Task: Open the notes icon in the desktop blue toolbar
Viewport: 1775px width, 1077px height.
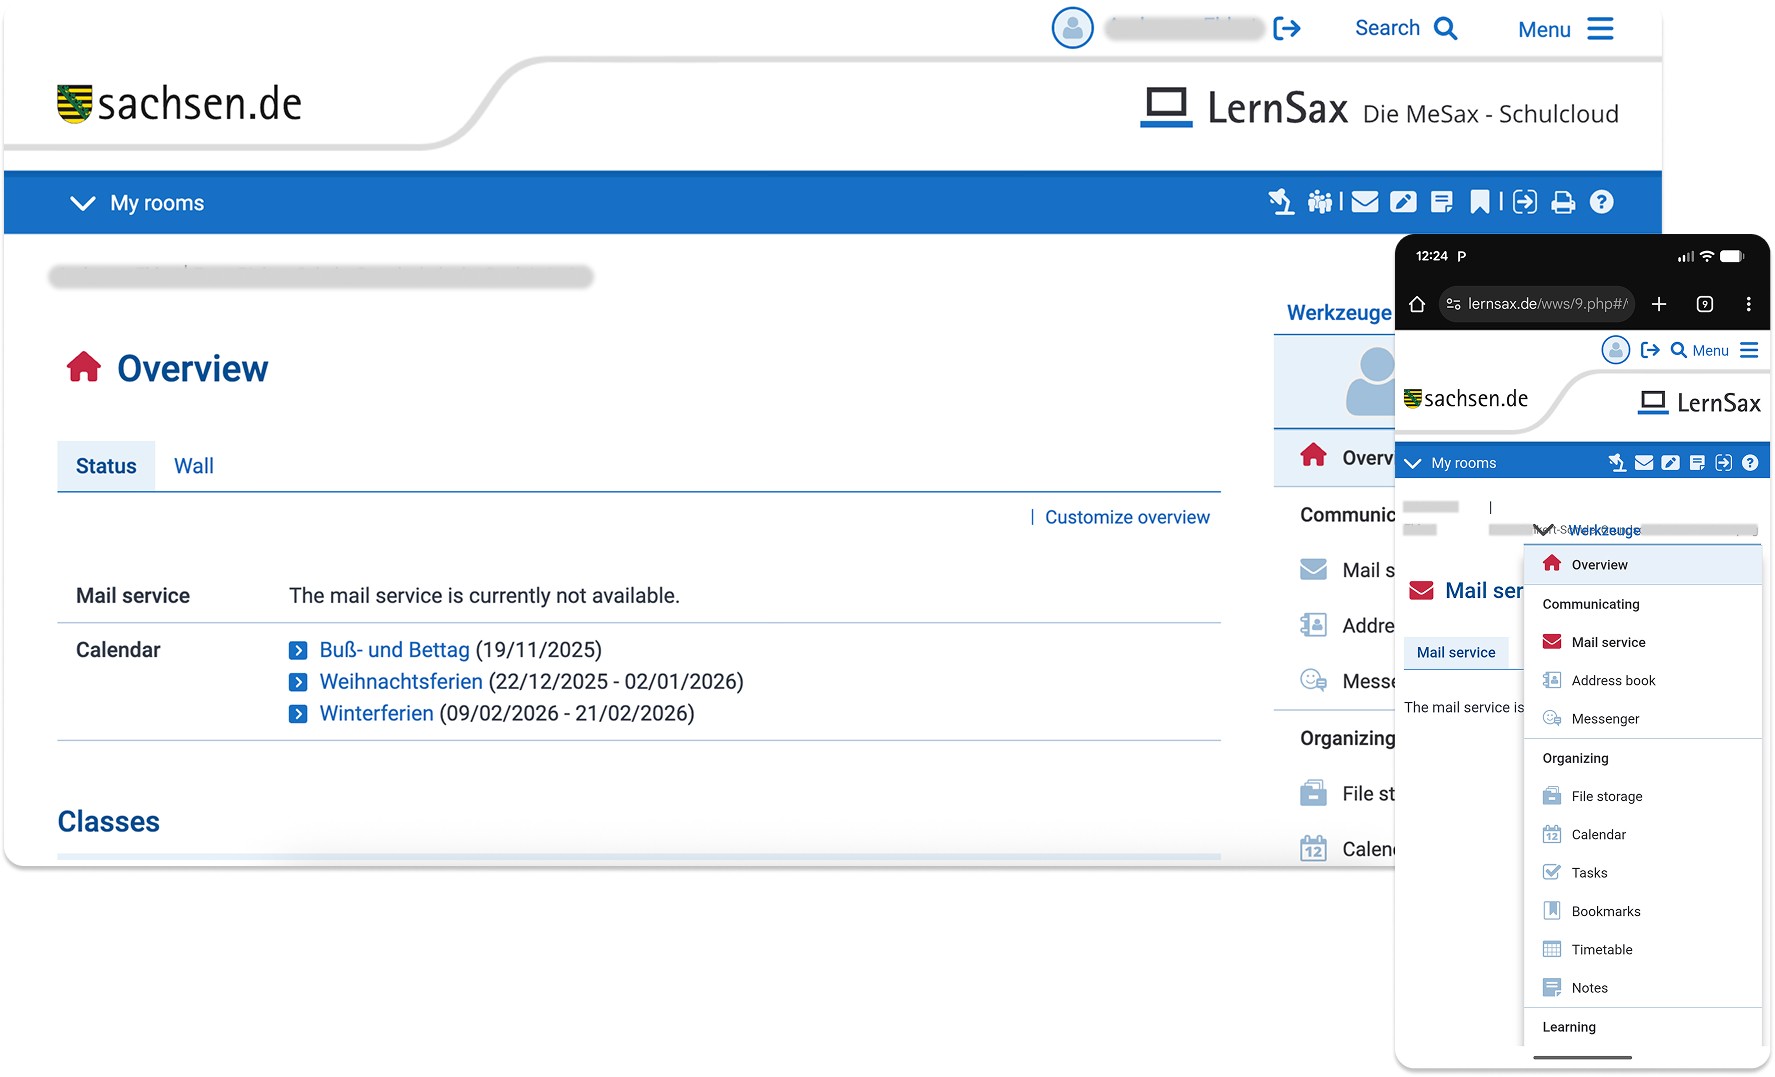Action: (1442, 202)
